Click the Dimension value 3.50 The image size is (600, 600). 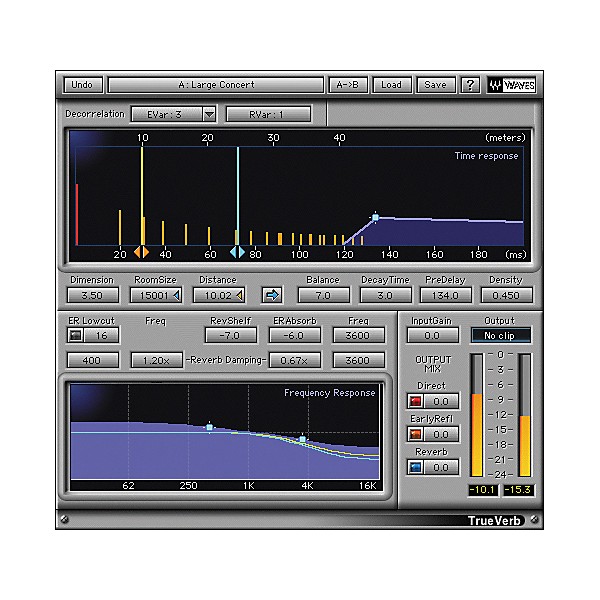pyautogui.click(x=93, y=295)
